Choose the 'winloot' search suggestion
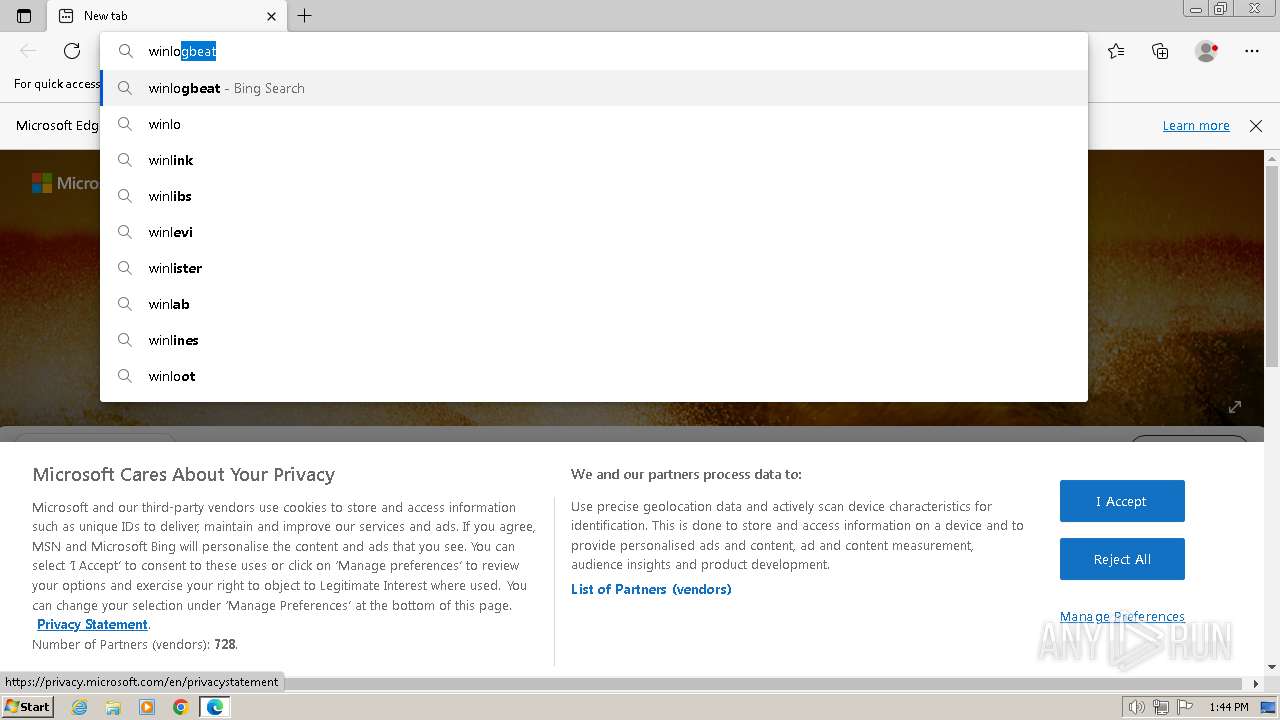The width and height of the screenshot is (1280, 720). pos(594,376)
